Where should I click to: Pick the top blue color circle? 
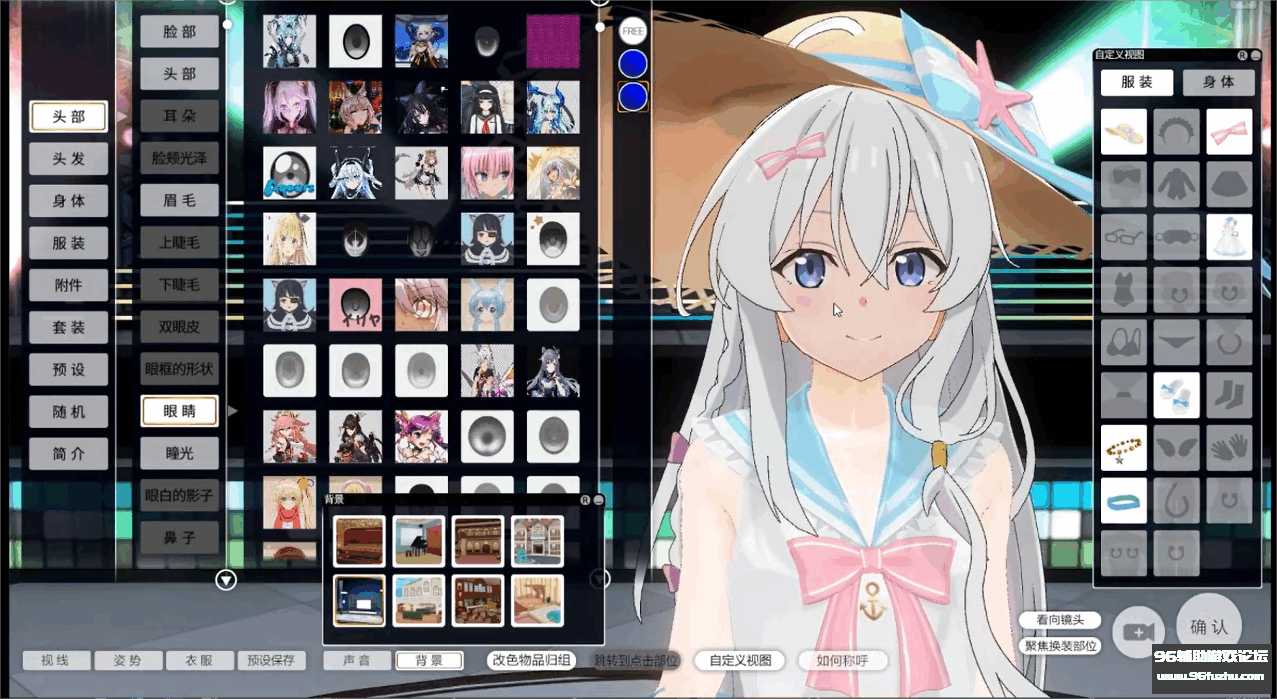tap(631, 64)
